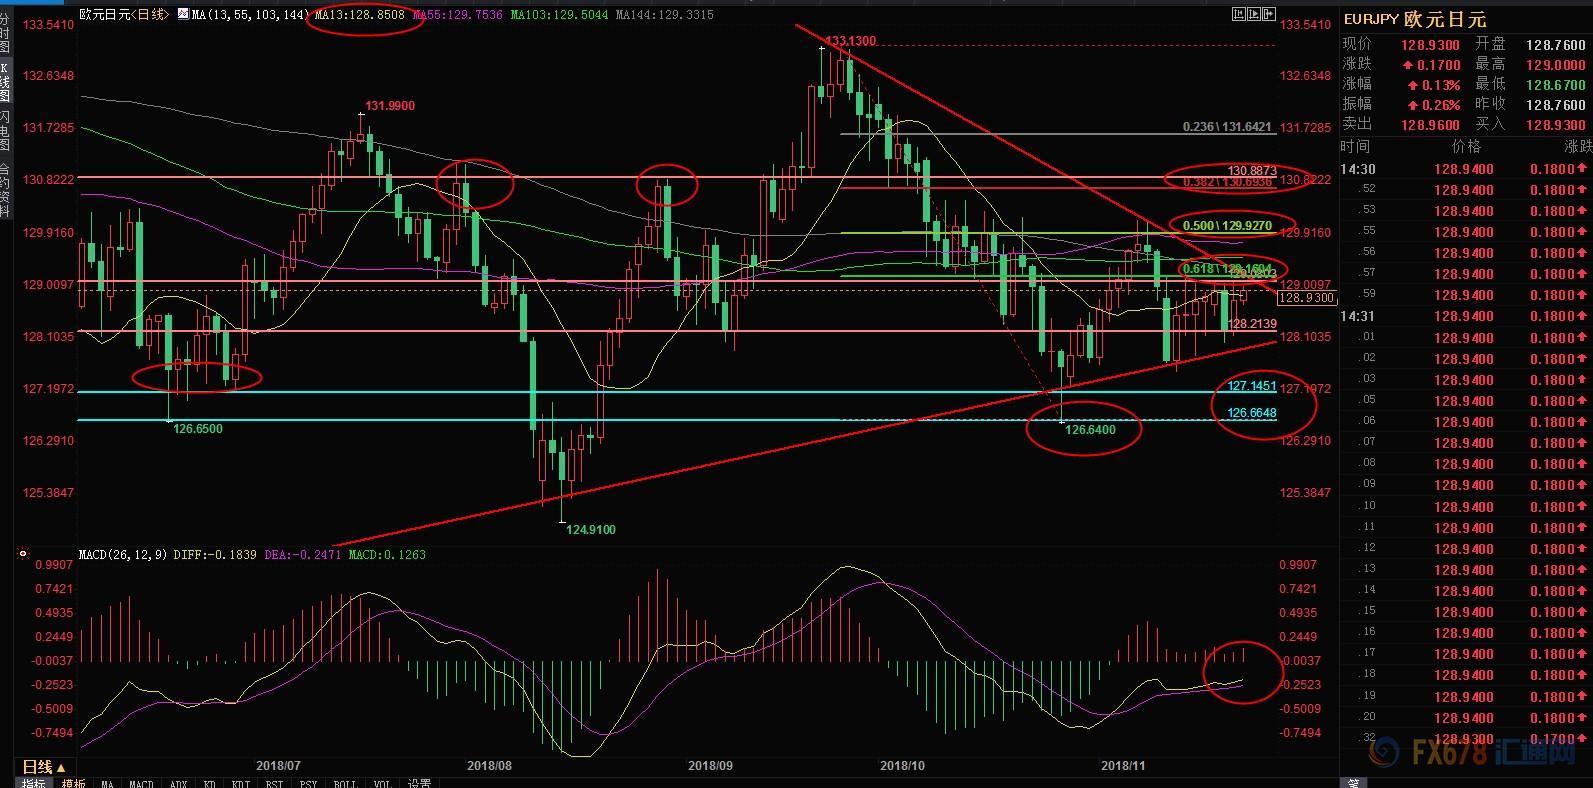Apply the PSY indicator from bottom bar

point(307,783)
